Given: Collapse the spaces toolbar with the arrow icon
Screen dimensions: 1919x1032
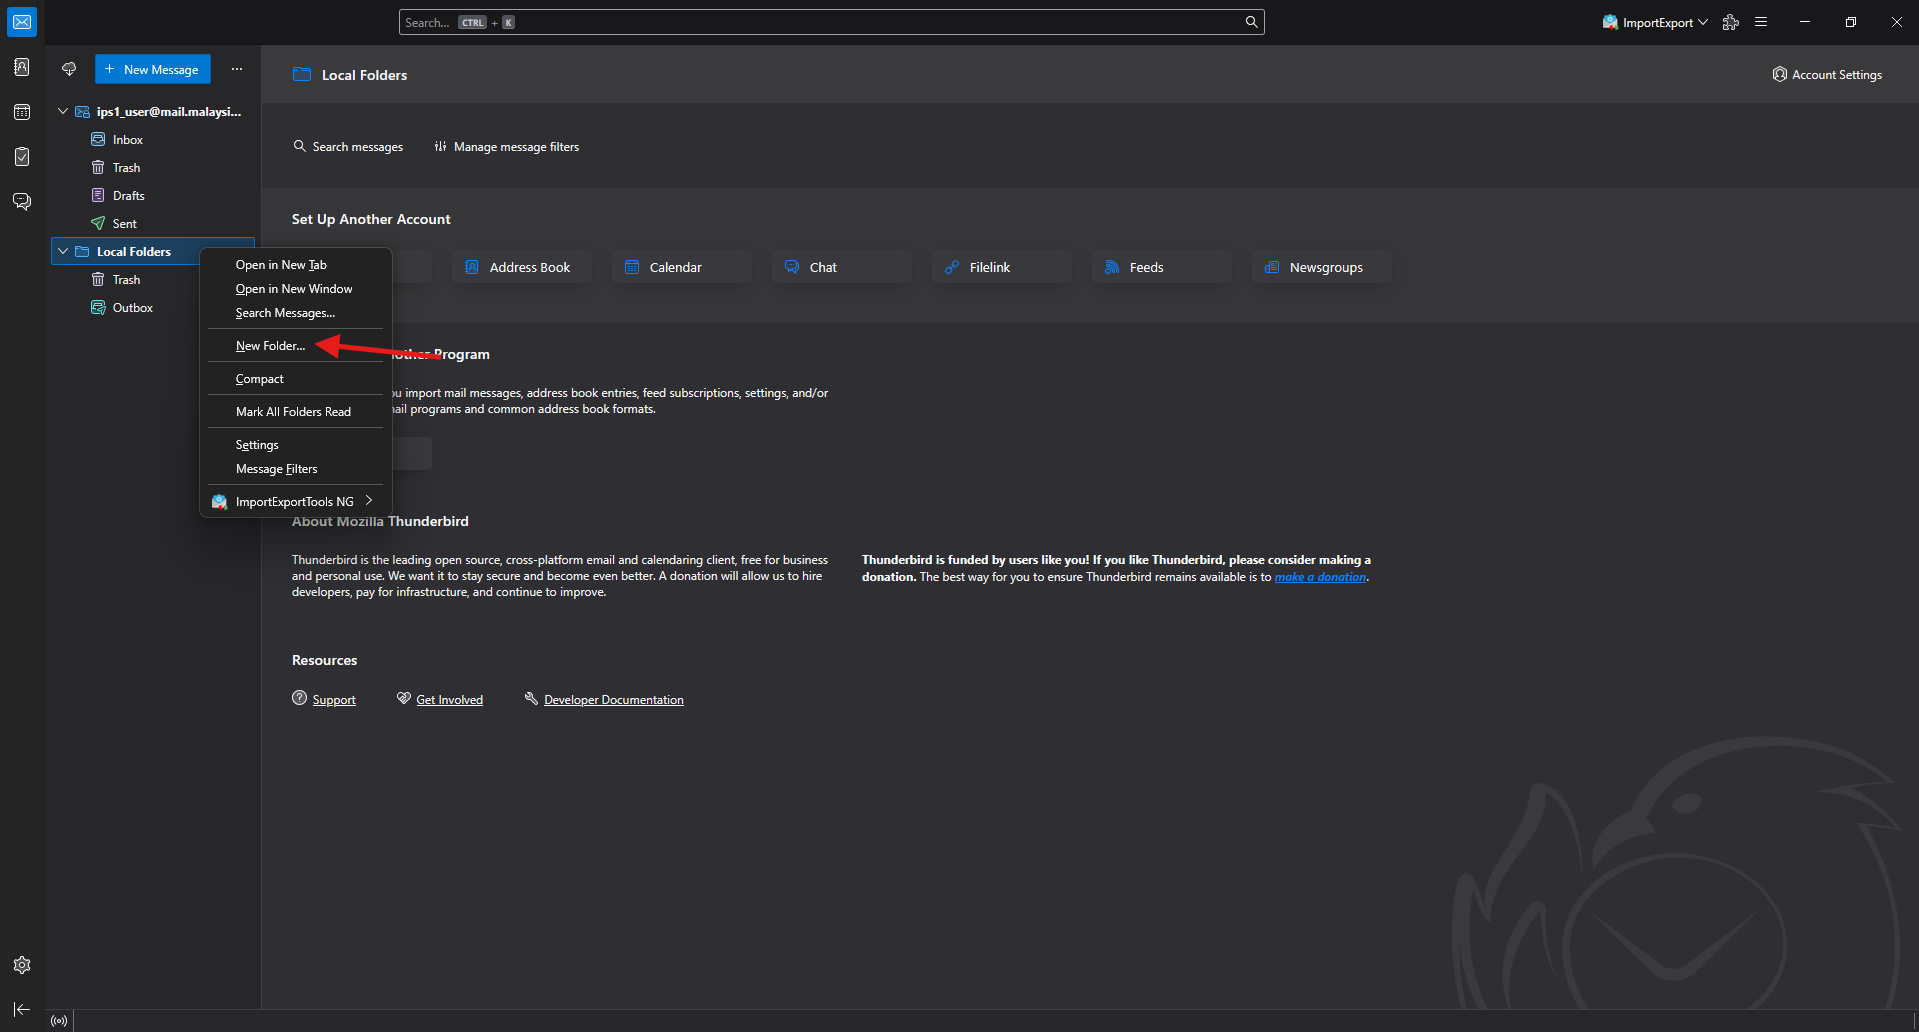Looking at the screenshot, I should (x=22, y=1010).
